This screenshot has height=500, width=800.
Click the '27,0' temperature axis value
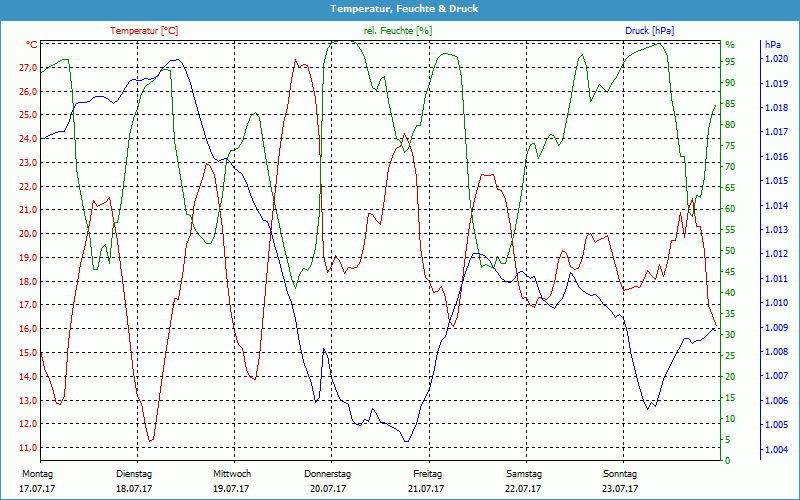[28, 67]
